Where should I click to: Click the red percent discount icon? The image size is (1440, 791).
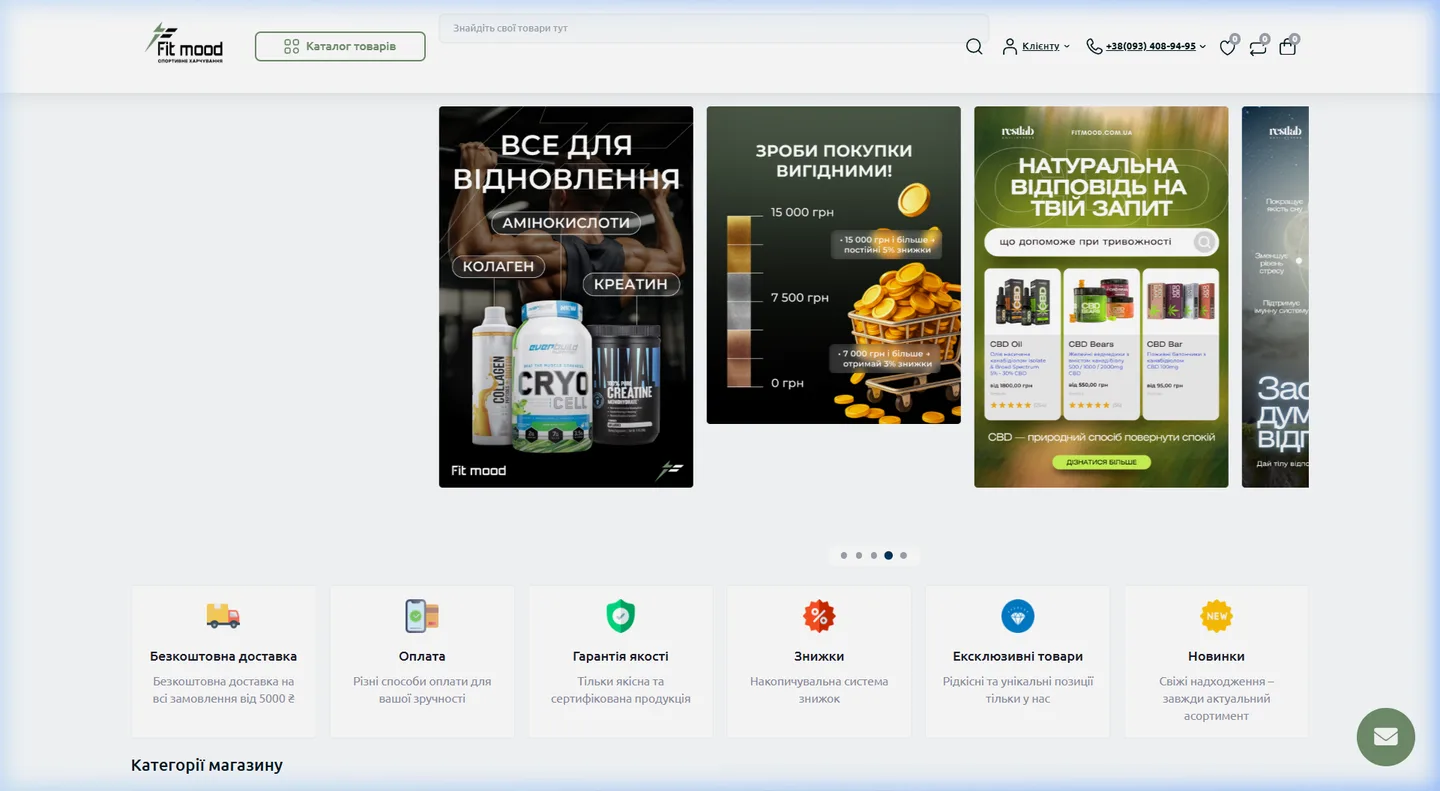(x=819, y=616)
